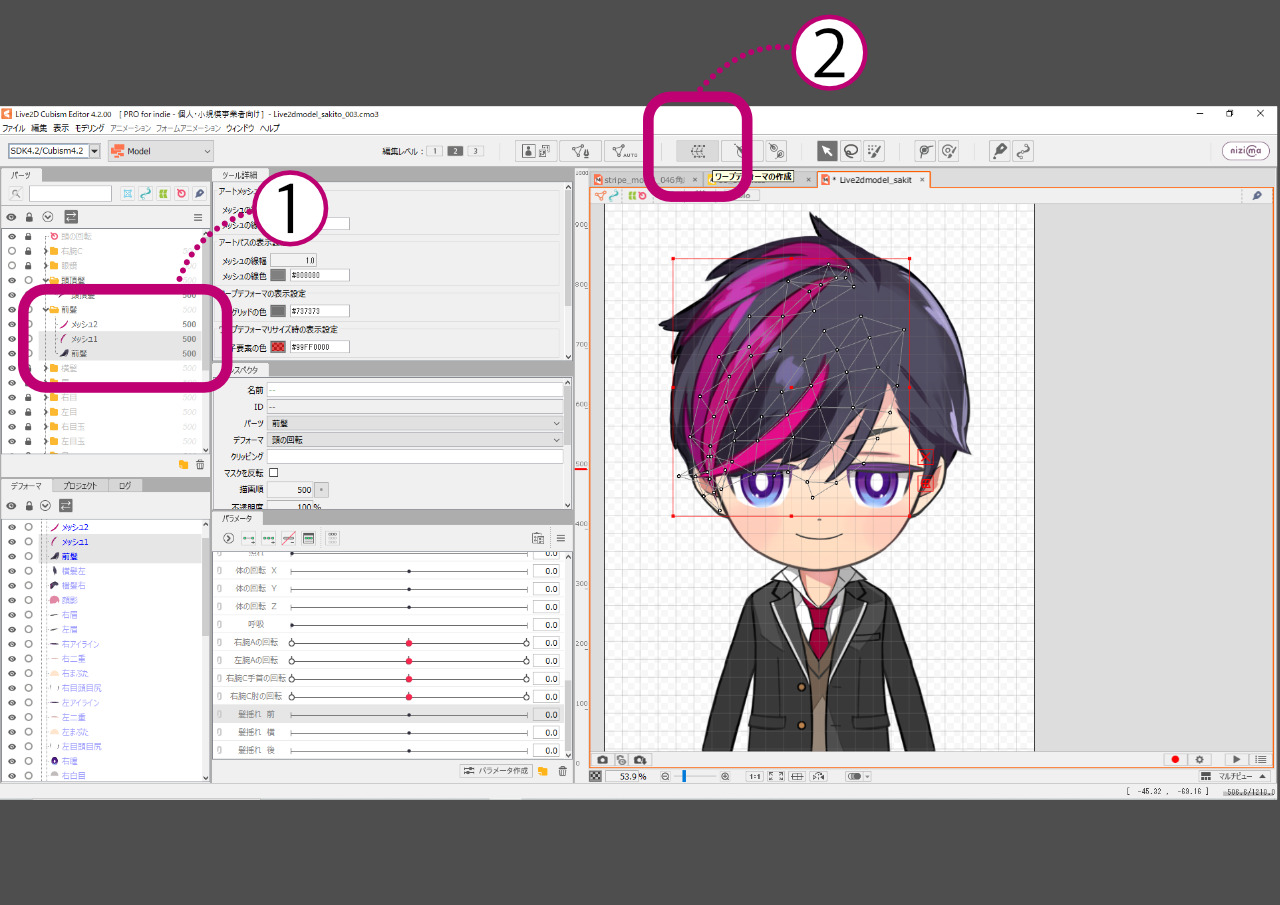This screenshot has height=905, width=1280.
Task: Open the デフォーマ dropdown in inspector
Action: [x=414, y=439]
